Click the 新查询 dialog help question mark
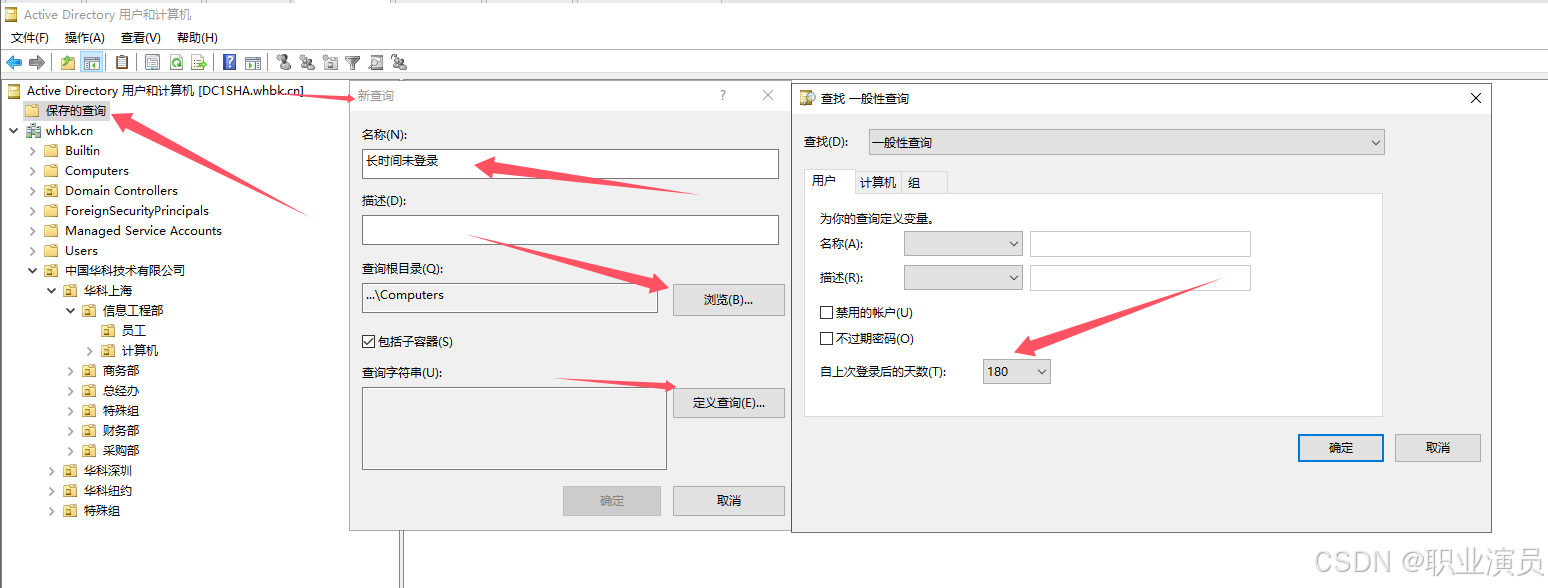 pyautogui.click(x=723, y=95)
